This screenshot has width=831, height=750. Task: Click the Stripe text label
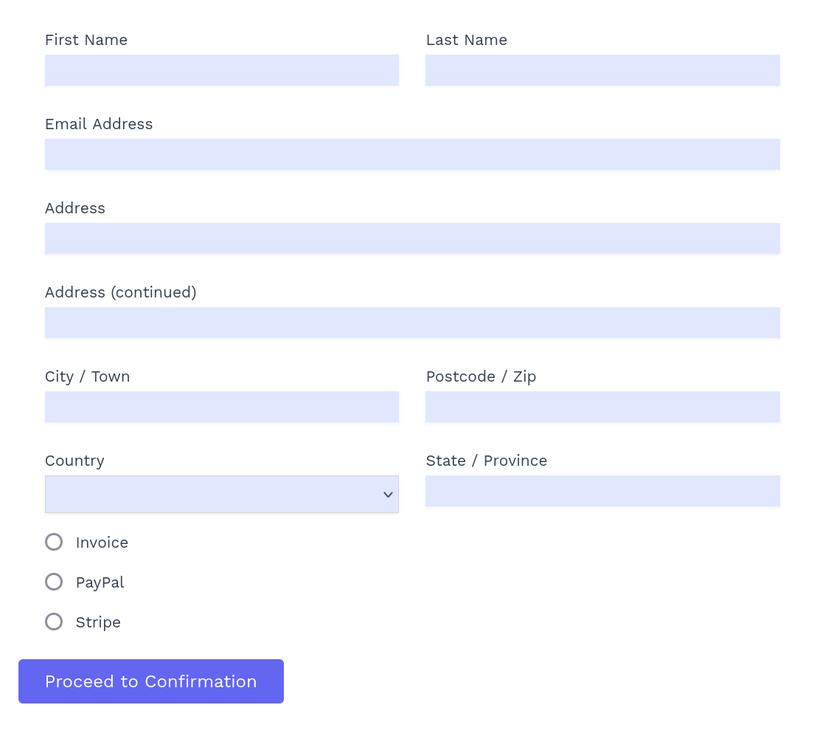[x=98, y=623]
